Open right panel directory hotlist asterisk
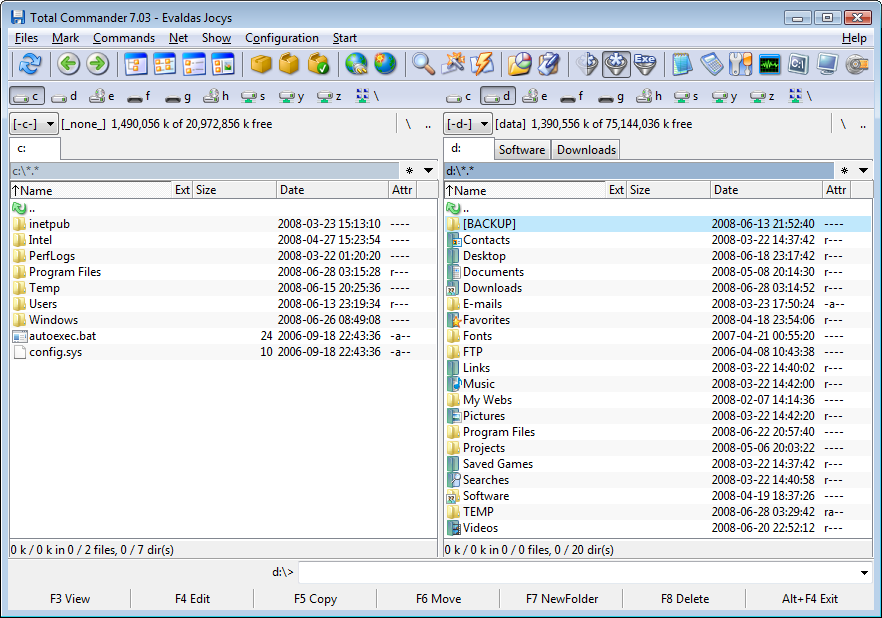 point(844,170)
